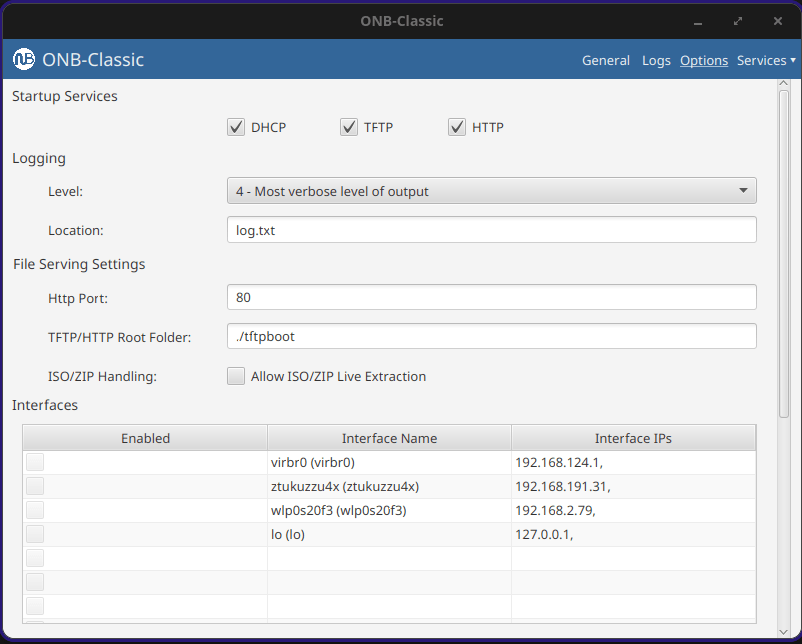Disable the HTTP startup service
Screen dimensions: 802x644
click(x=457, y=127)
